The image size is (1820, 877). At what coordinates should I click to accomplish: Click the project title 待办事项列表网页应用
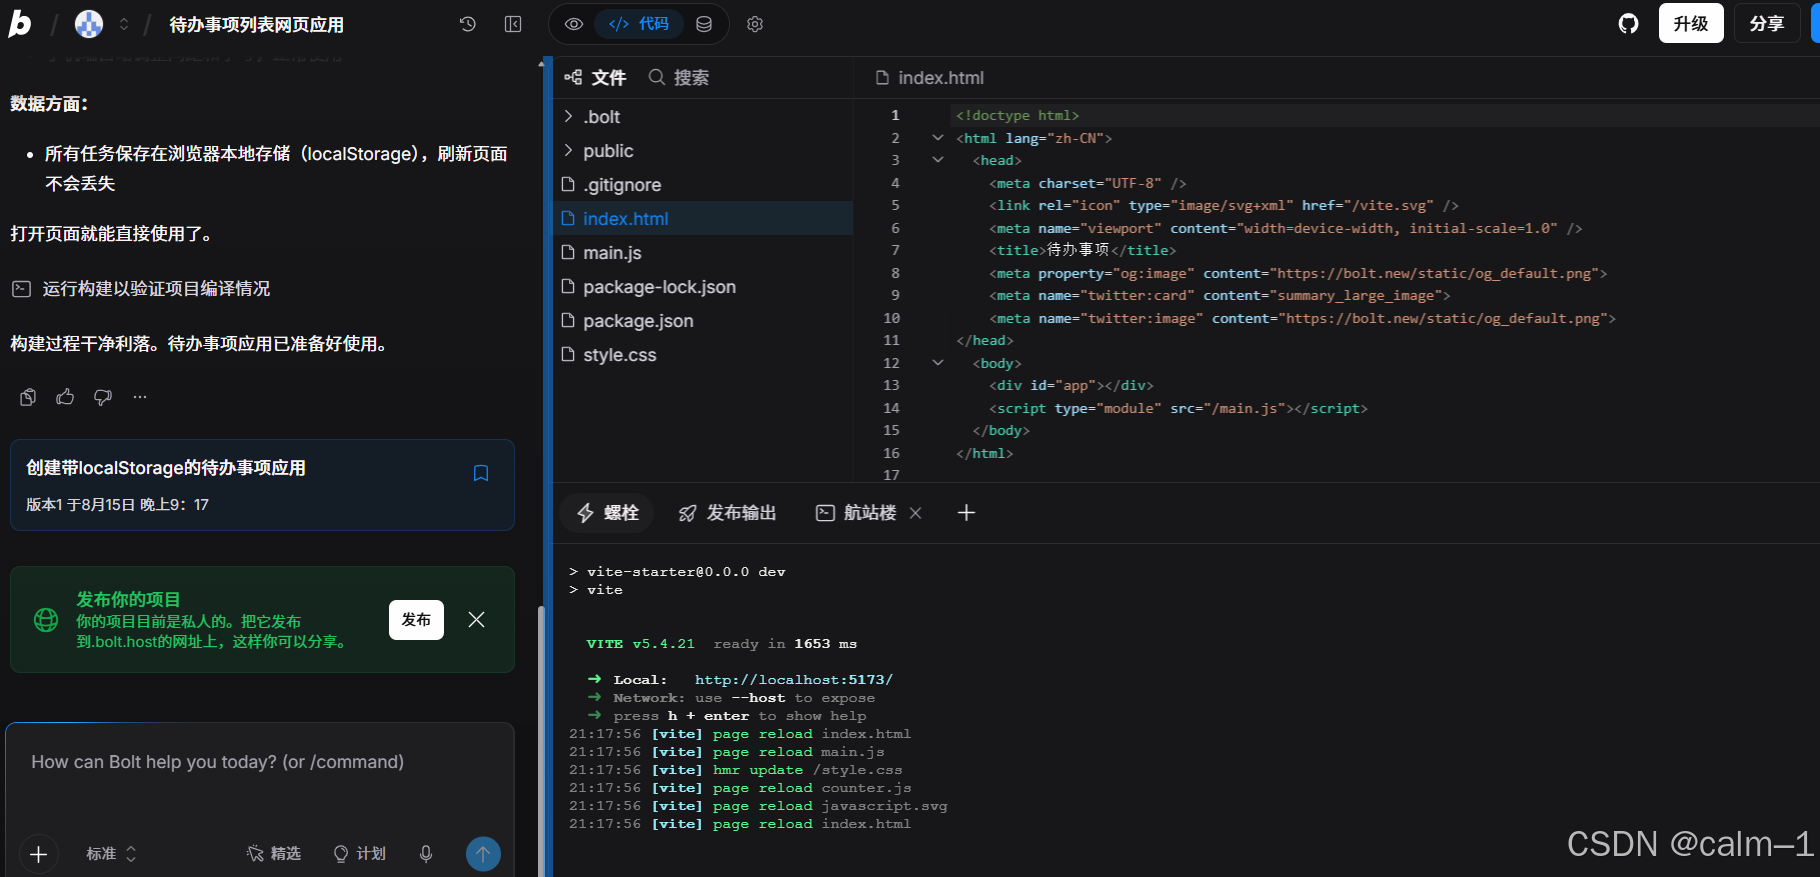click(257, 25)
